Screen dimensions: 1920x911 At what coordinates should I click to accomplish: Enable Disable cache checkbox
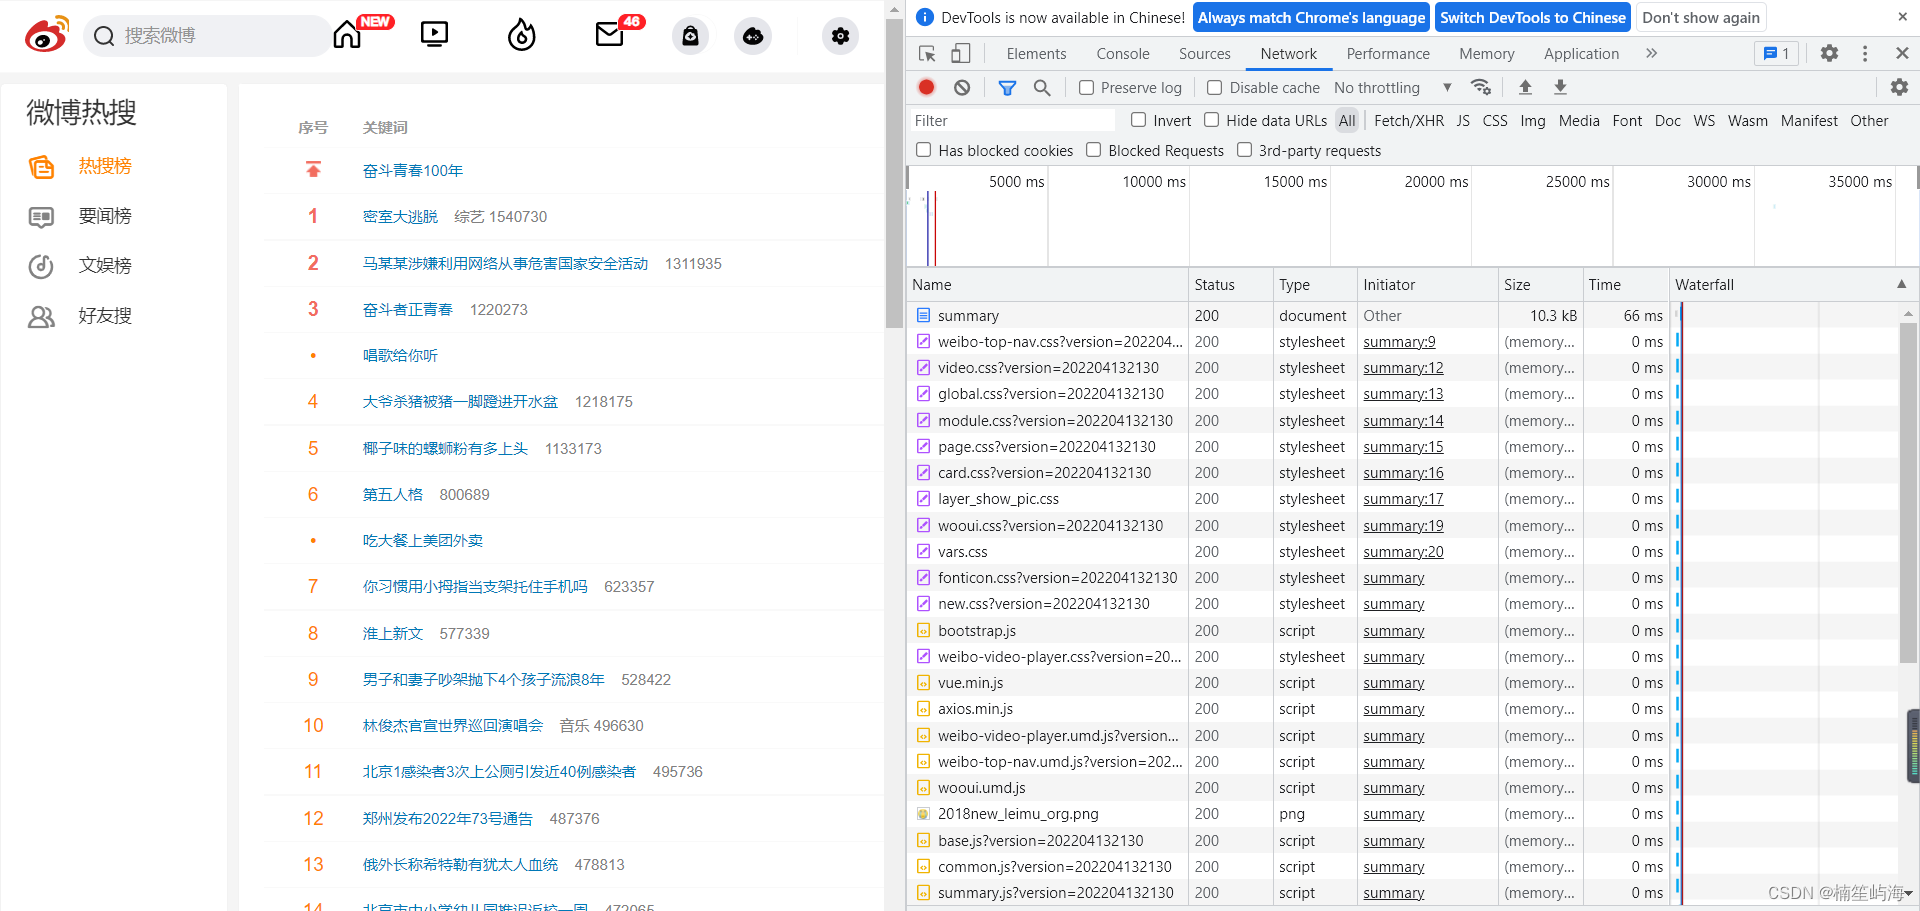pos(1215,88)
